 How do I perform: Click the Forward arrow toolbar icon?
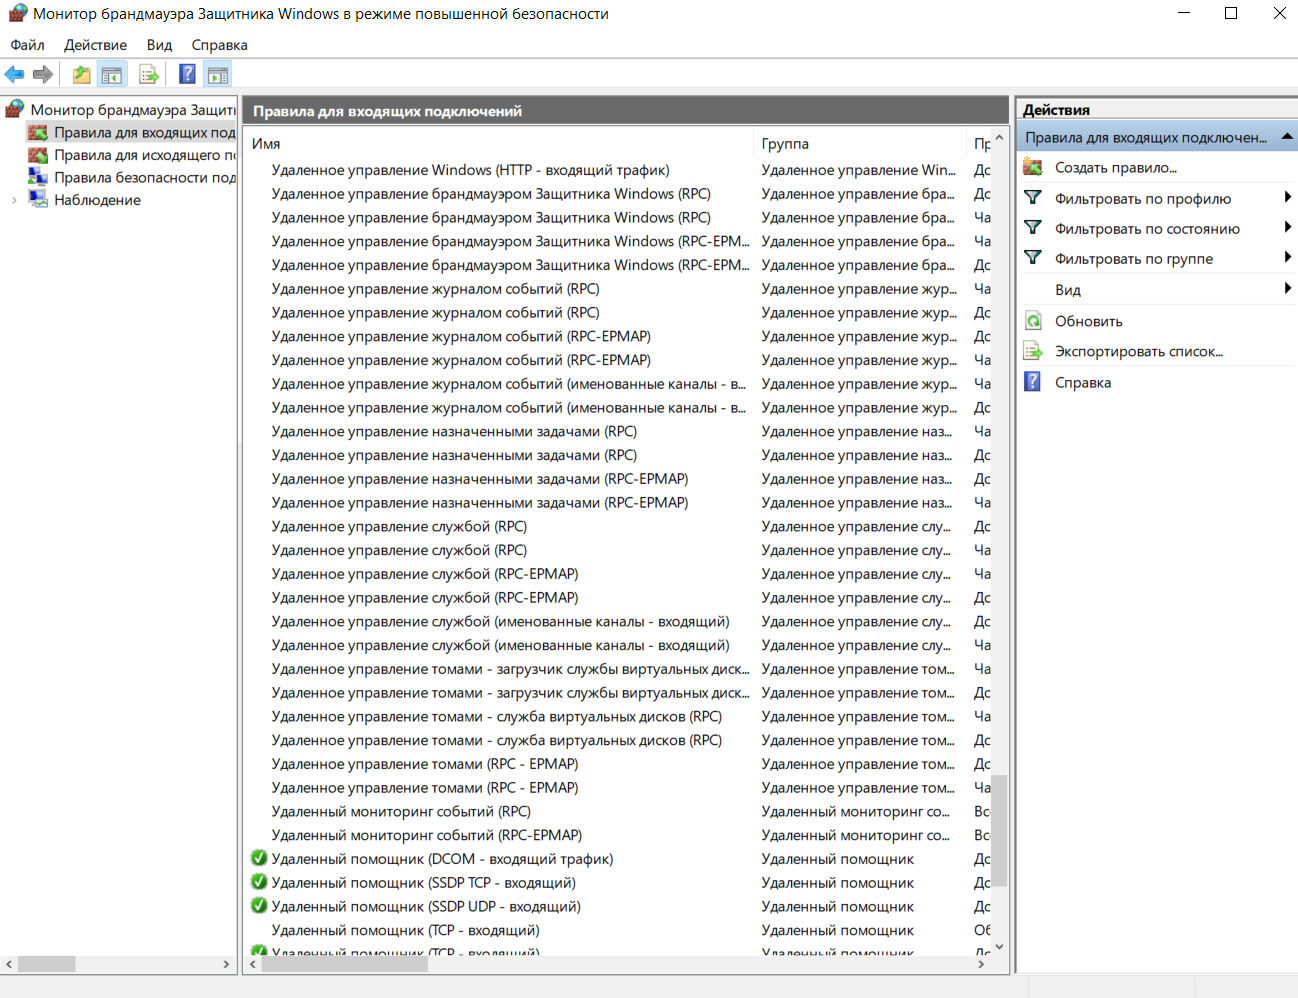[x=42, y=74]
